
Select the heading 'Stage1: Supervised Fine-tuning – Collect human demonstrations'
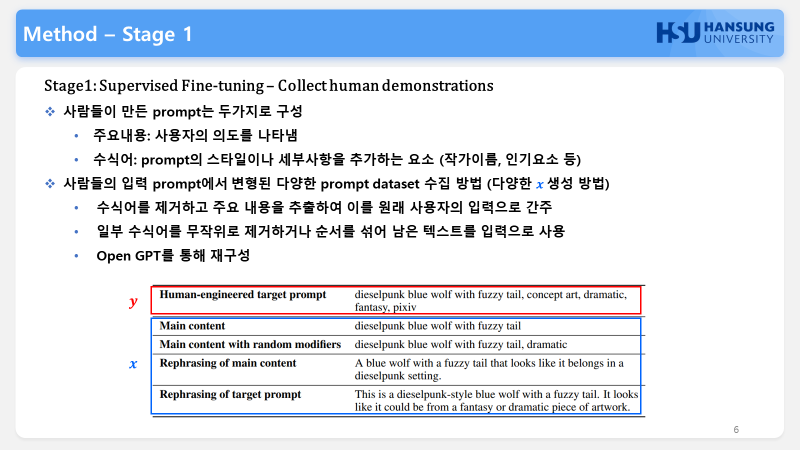coord(268,86)
